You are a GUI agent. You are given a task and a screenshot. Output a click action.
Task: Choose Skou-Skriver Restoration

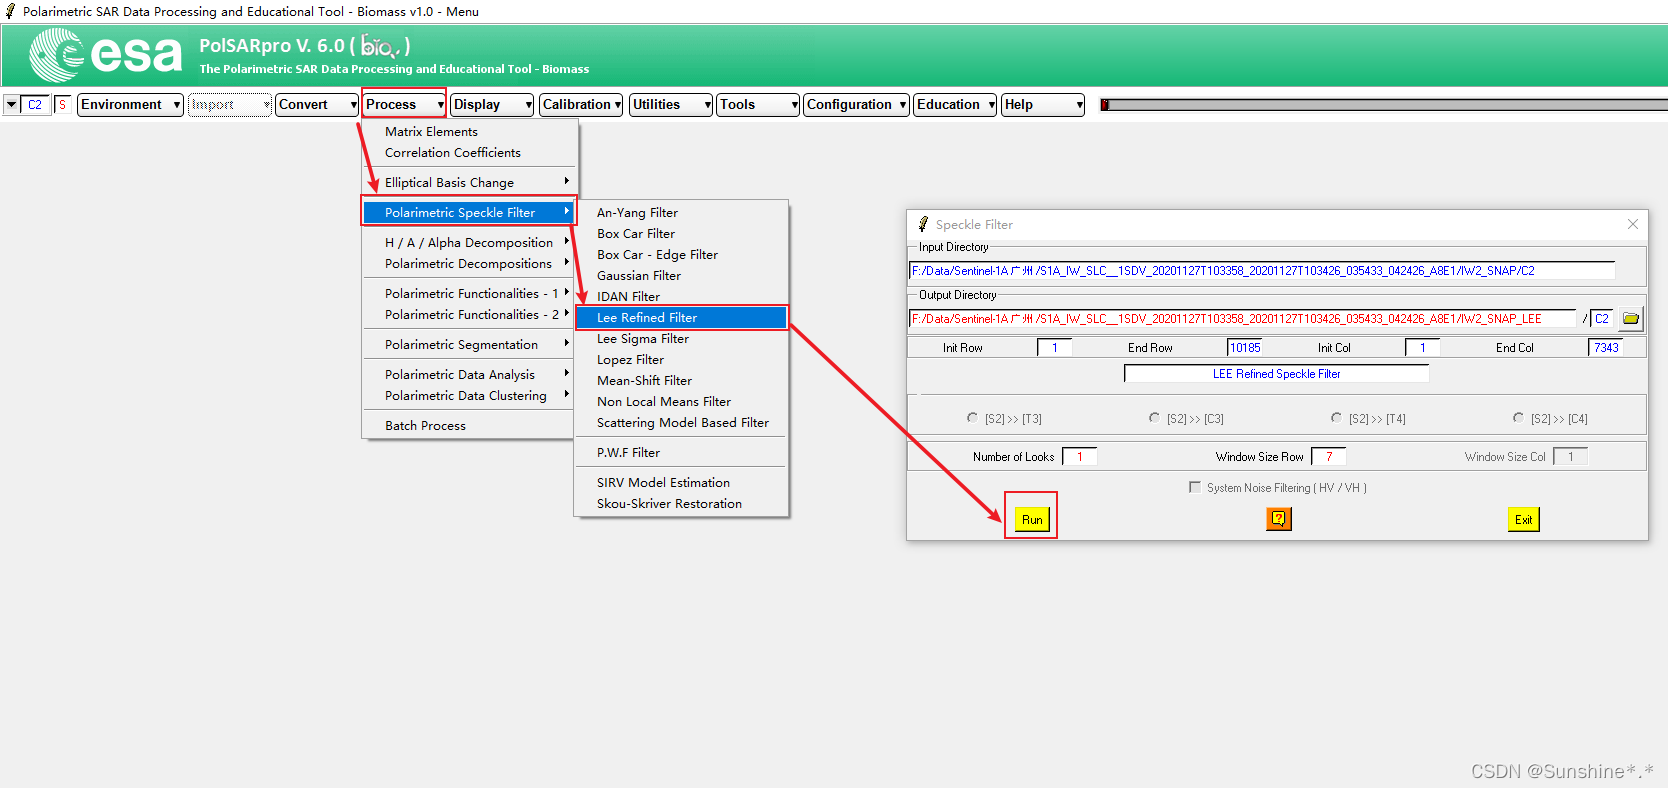coord(681,503)
